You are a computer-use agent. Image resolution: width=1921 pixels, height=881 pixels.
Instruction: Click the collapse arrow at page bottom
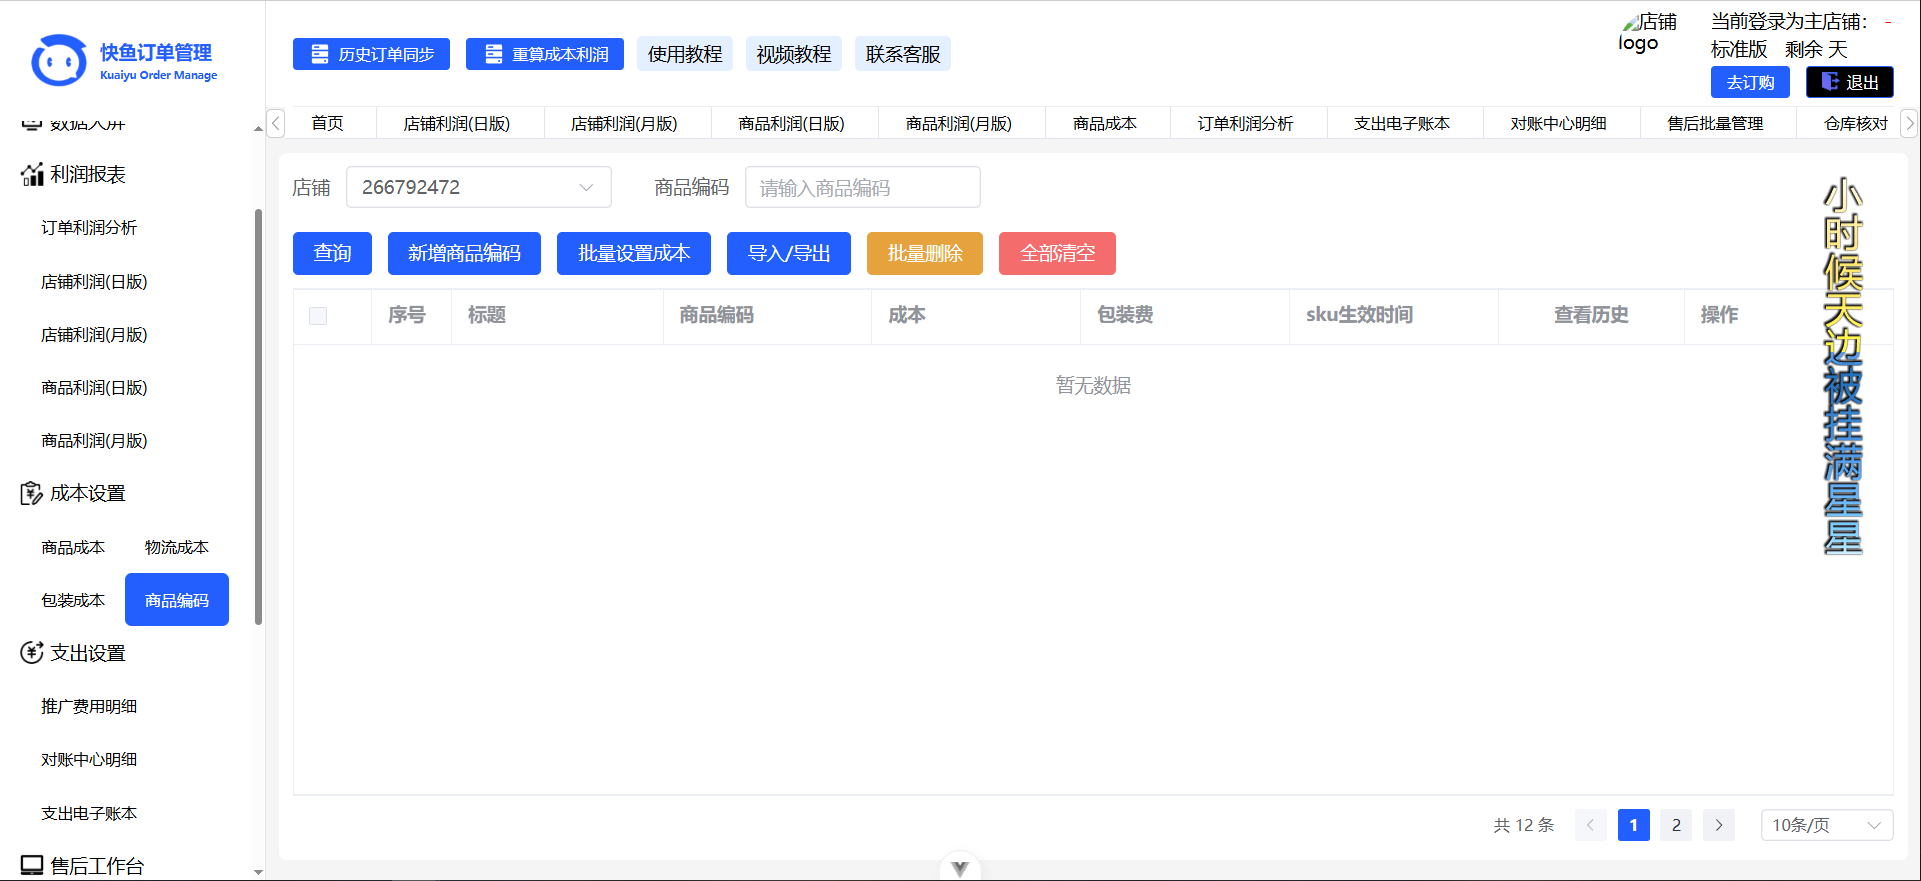point(960,868)
